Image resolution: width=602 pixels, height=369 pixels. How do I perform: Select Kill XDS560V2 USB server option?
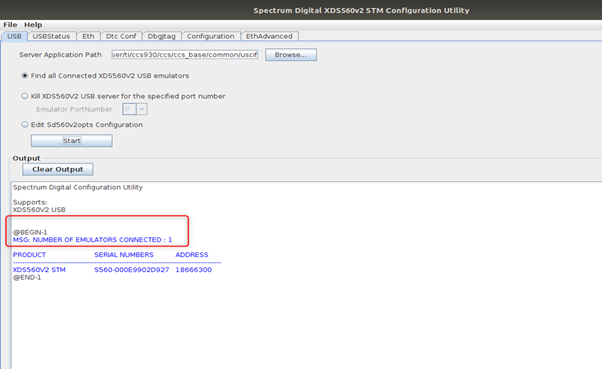[25, 96]
